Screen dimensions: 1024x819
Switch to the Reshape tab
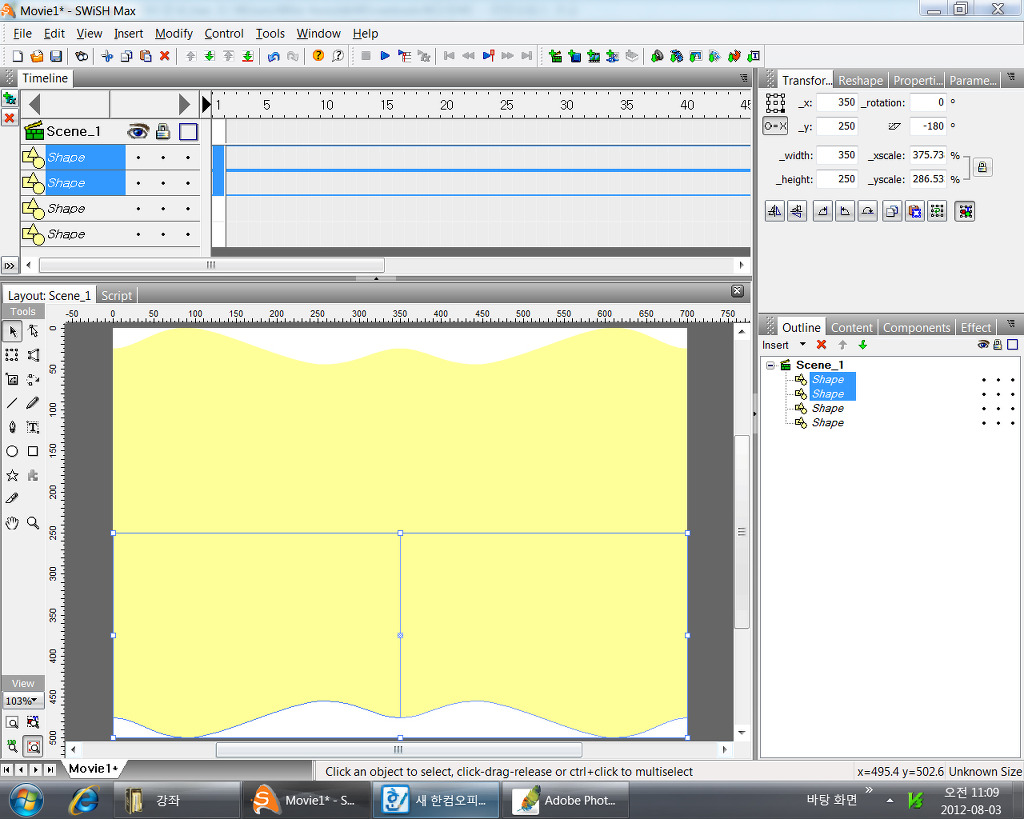point(860,80)
